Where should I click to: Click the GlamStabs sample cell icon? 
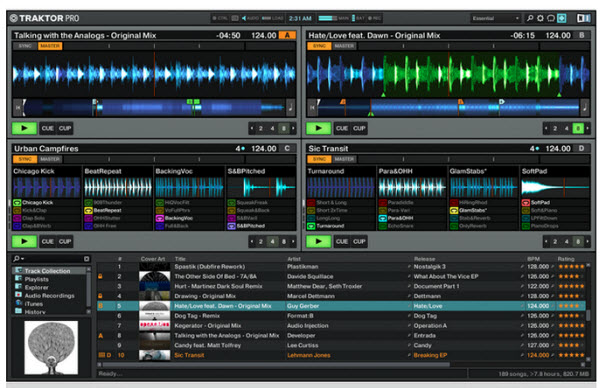coord(454,210)
